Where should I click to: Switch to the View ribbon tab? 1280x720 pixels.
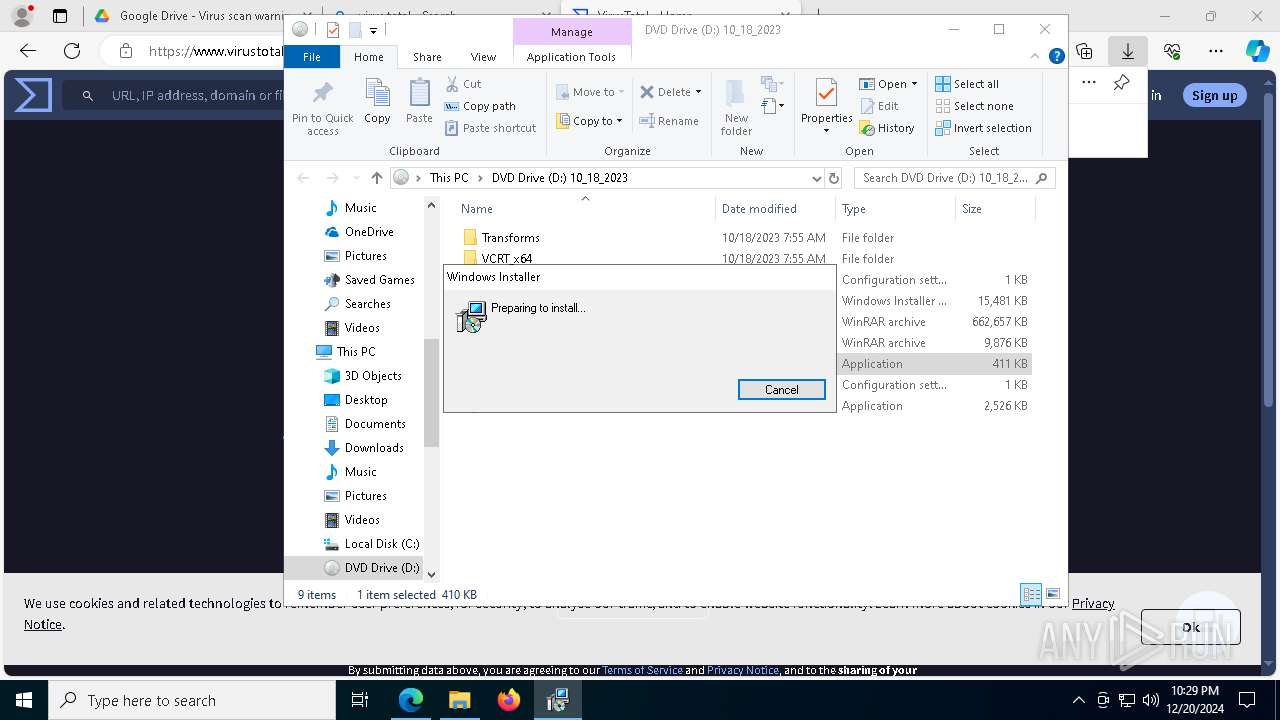pos(483,57)
